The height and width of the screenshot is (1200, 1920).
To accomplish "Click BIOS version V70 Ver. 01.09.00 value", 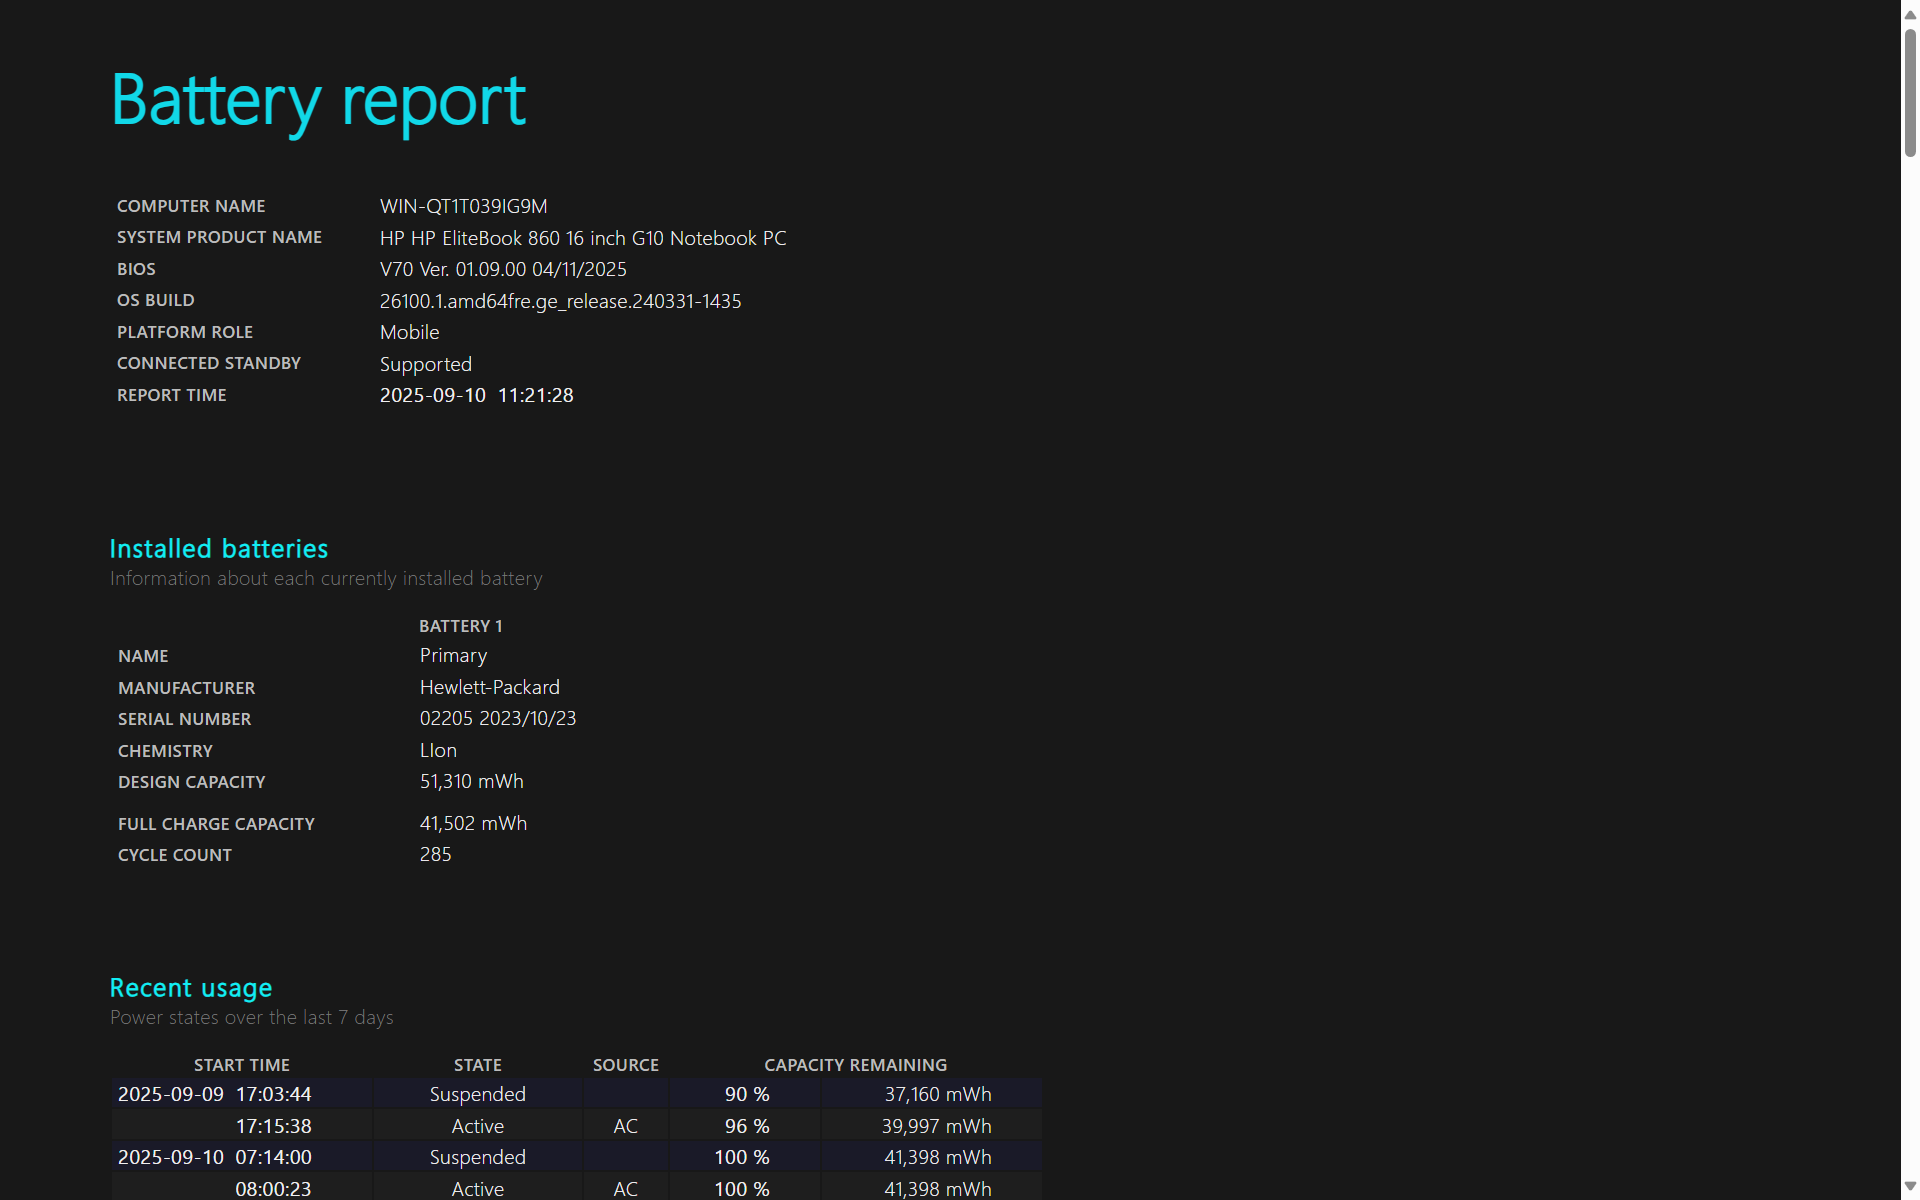I will pyautogui.click(x=503, y=269).
